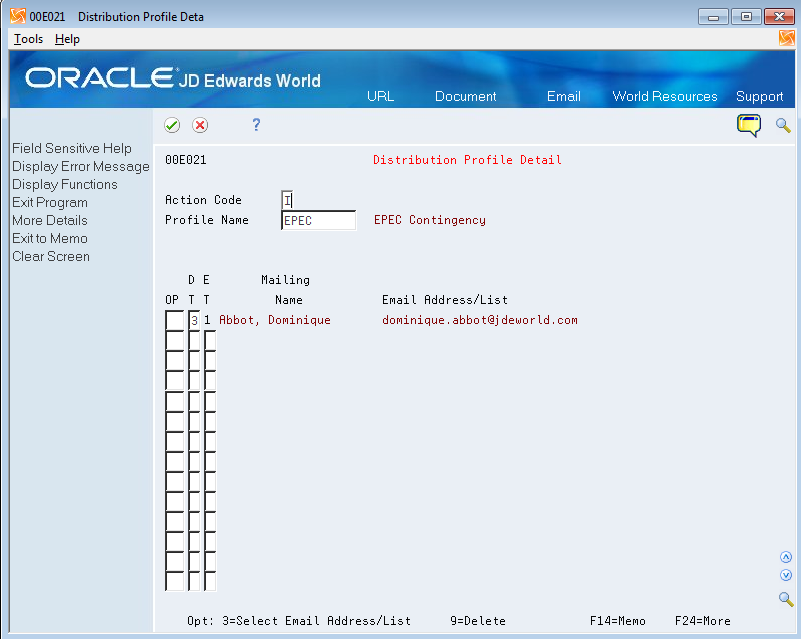Viewport: 801px width, 639px height.
Task: Open the blue question mark help icon
Action: tap(256, 125)
